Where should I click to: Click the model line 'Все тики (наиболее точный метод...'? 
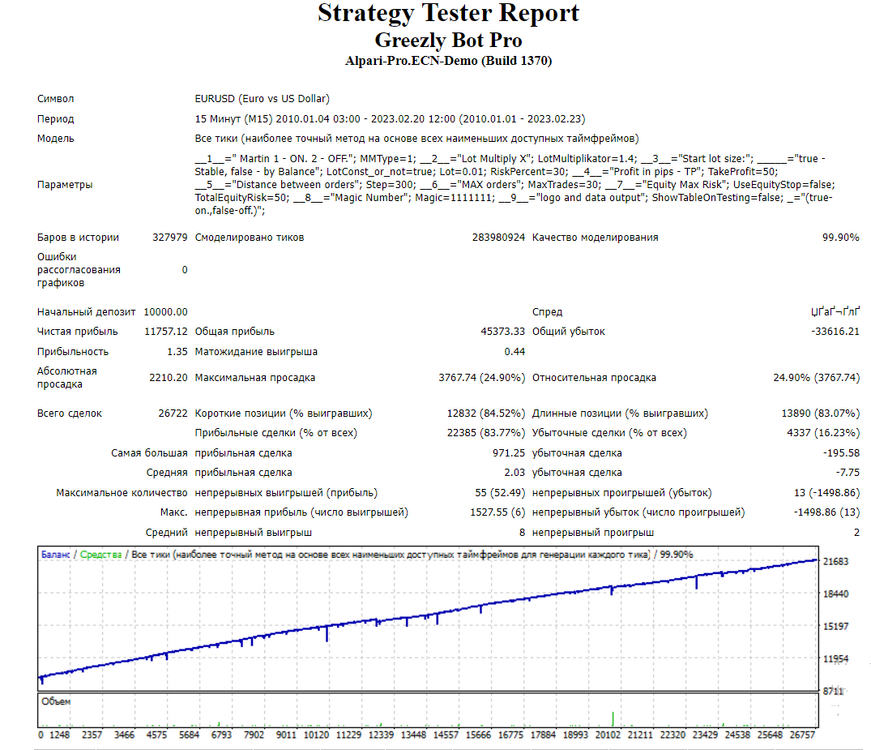417,138
